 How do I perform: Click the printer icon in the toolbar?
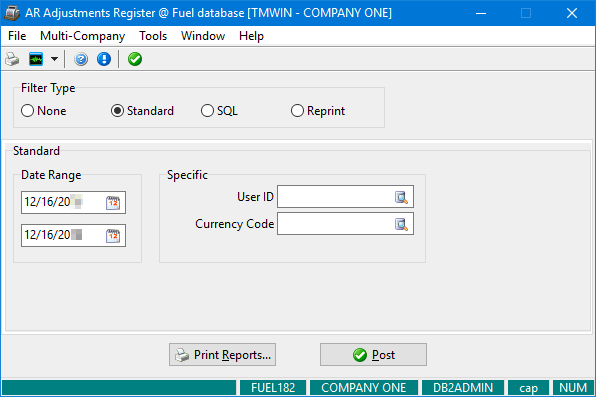(x=12, y=59)
